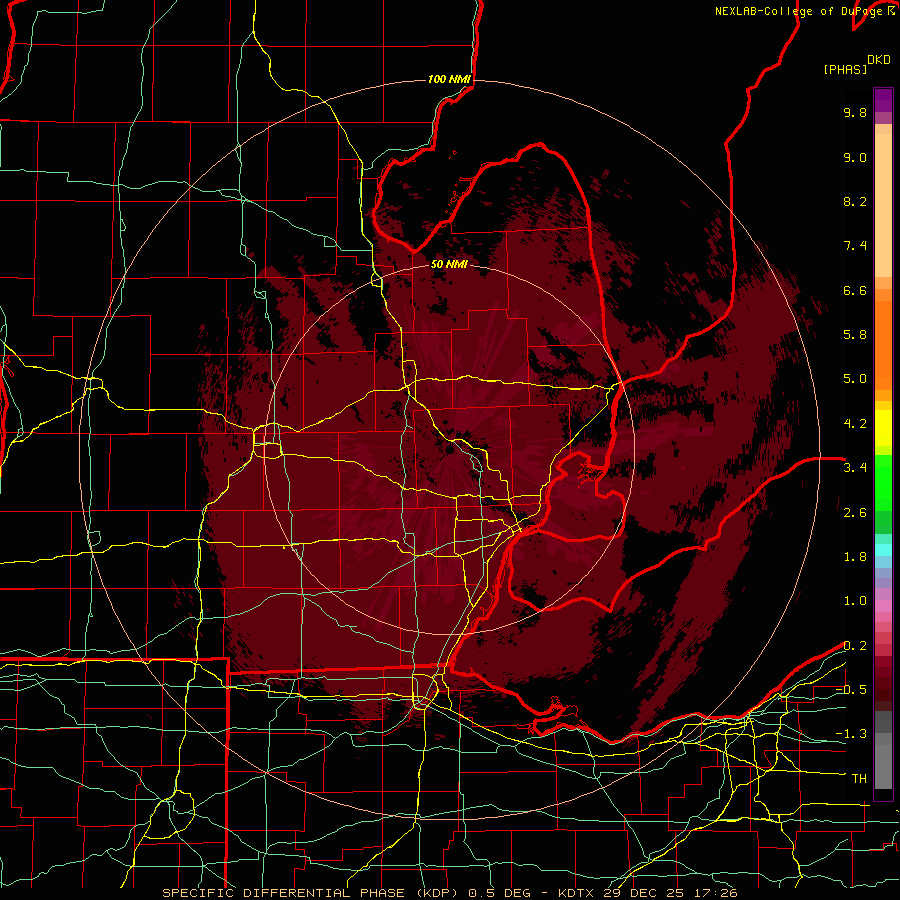900x900 pixels.
Task: Select the -1.3 legend value
Action: (x=851, y=734)
